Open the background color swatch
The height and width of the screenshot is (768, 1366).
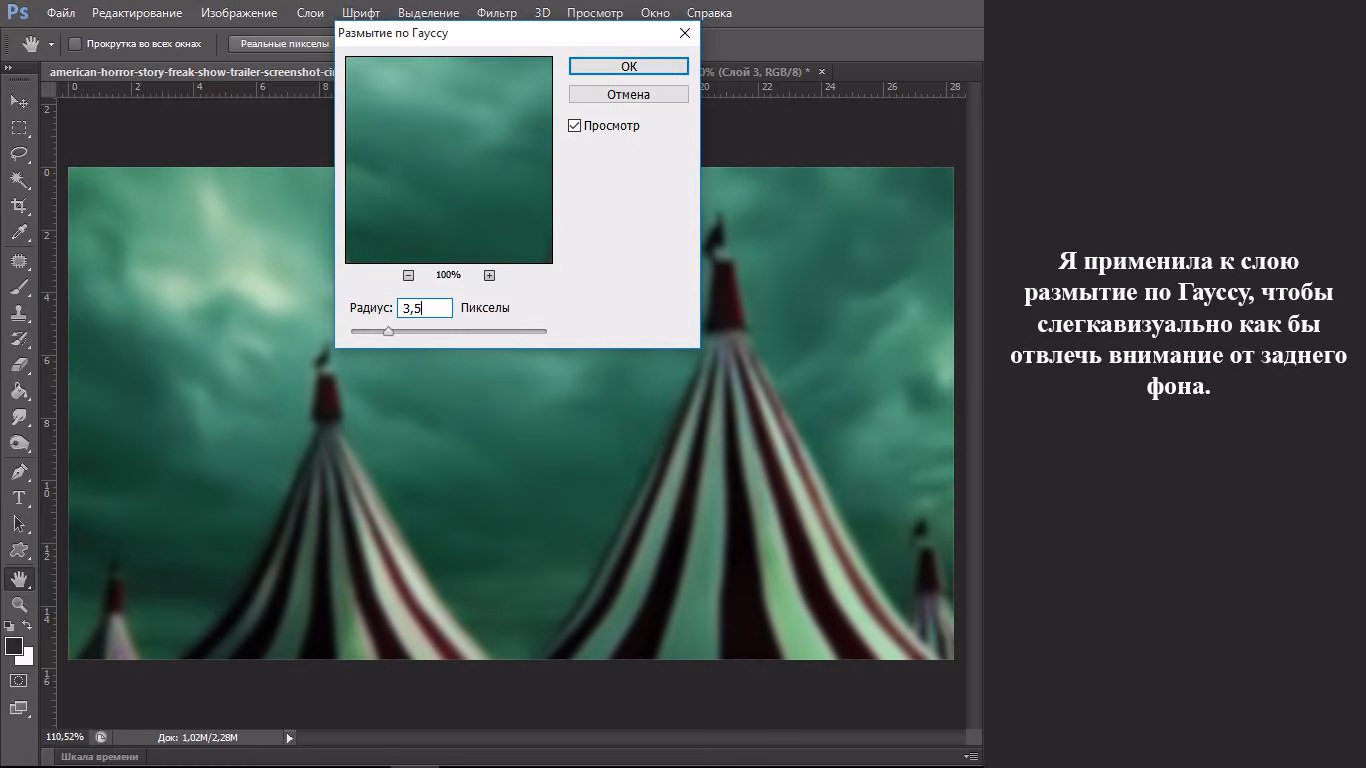[27, 658]
